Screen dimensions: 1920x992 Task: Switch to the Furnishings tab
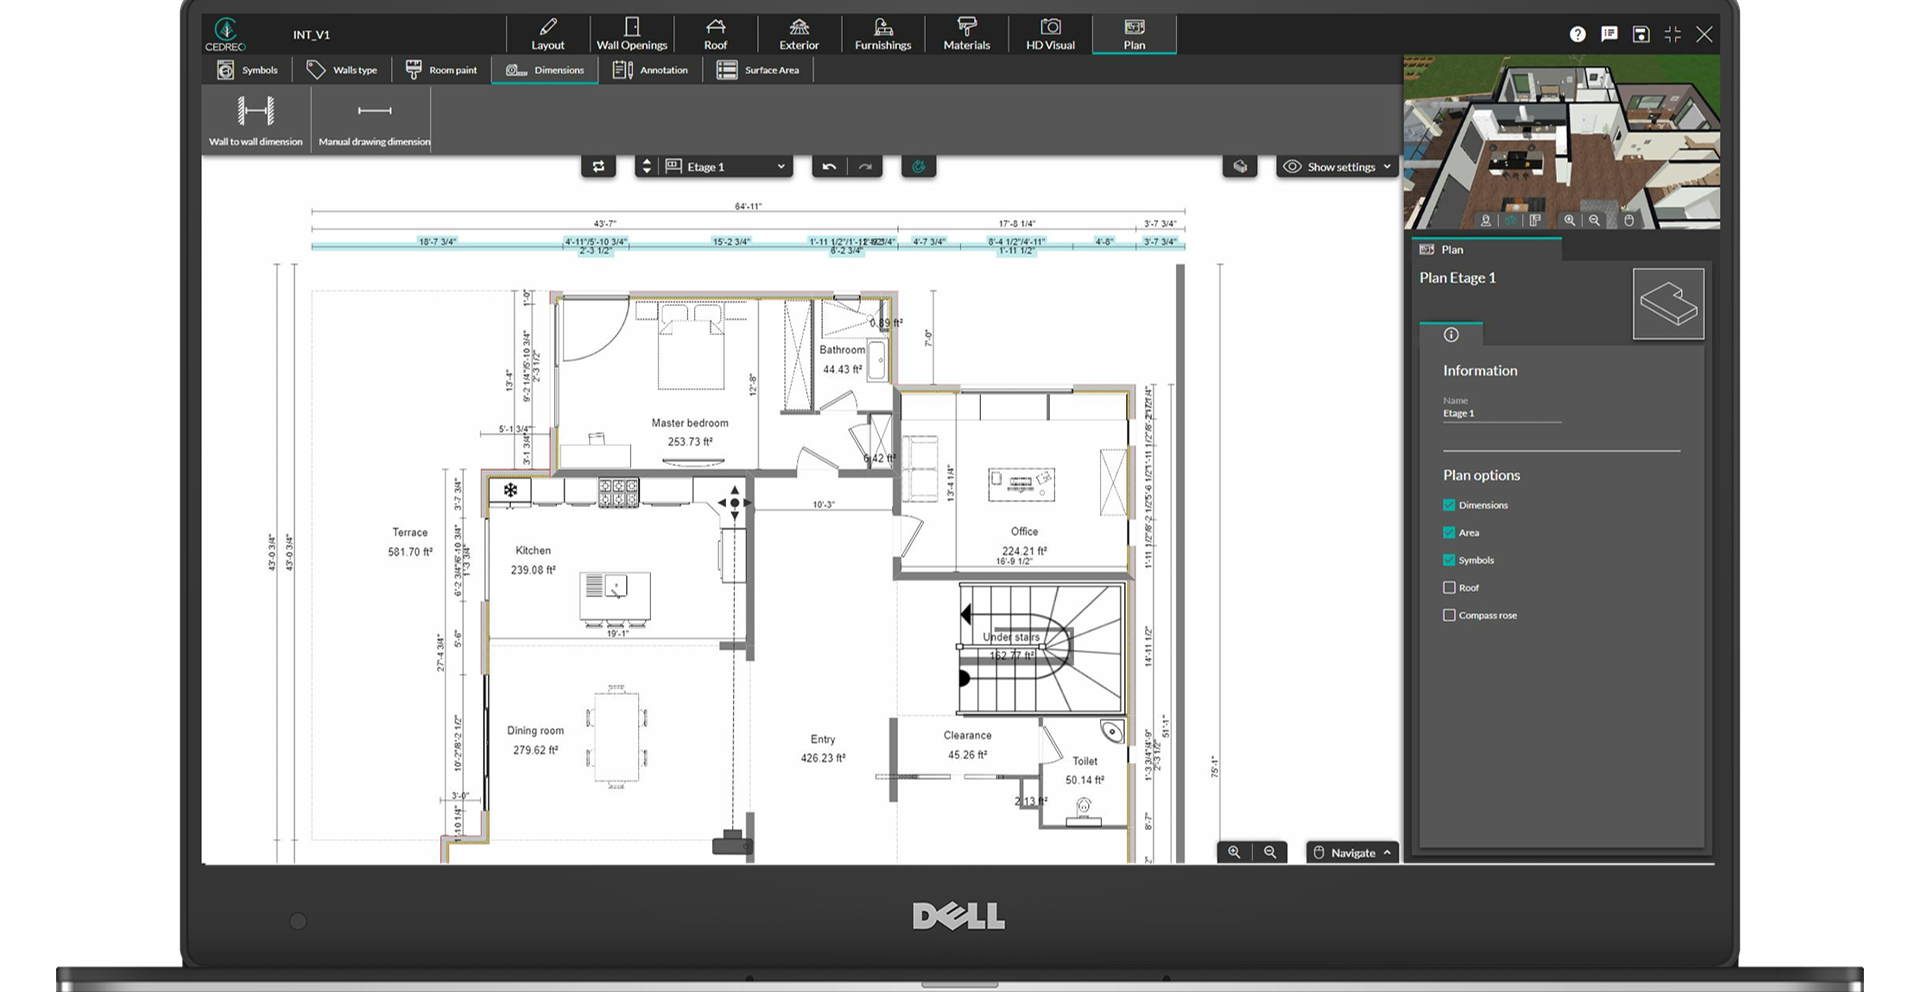click(x=883, y=34)
